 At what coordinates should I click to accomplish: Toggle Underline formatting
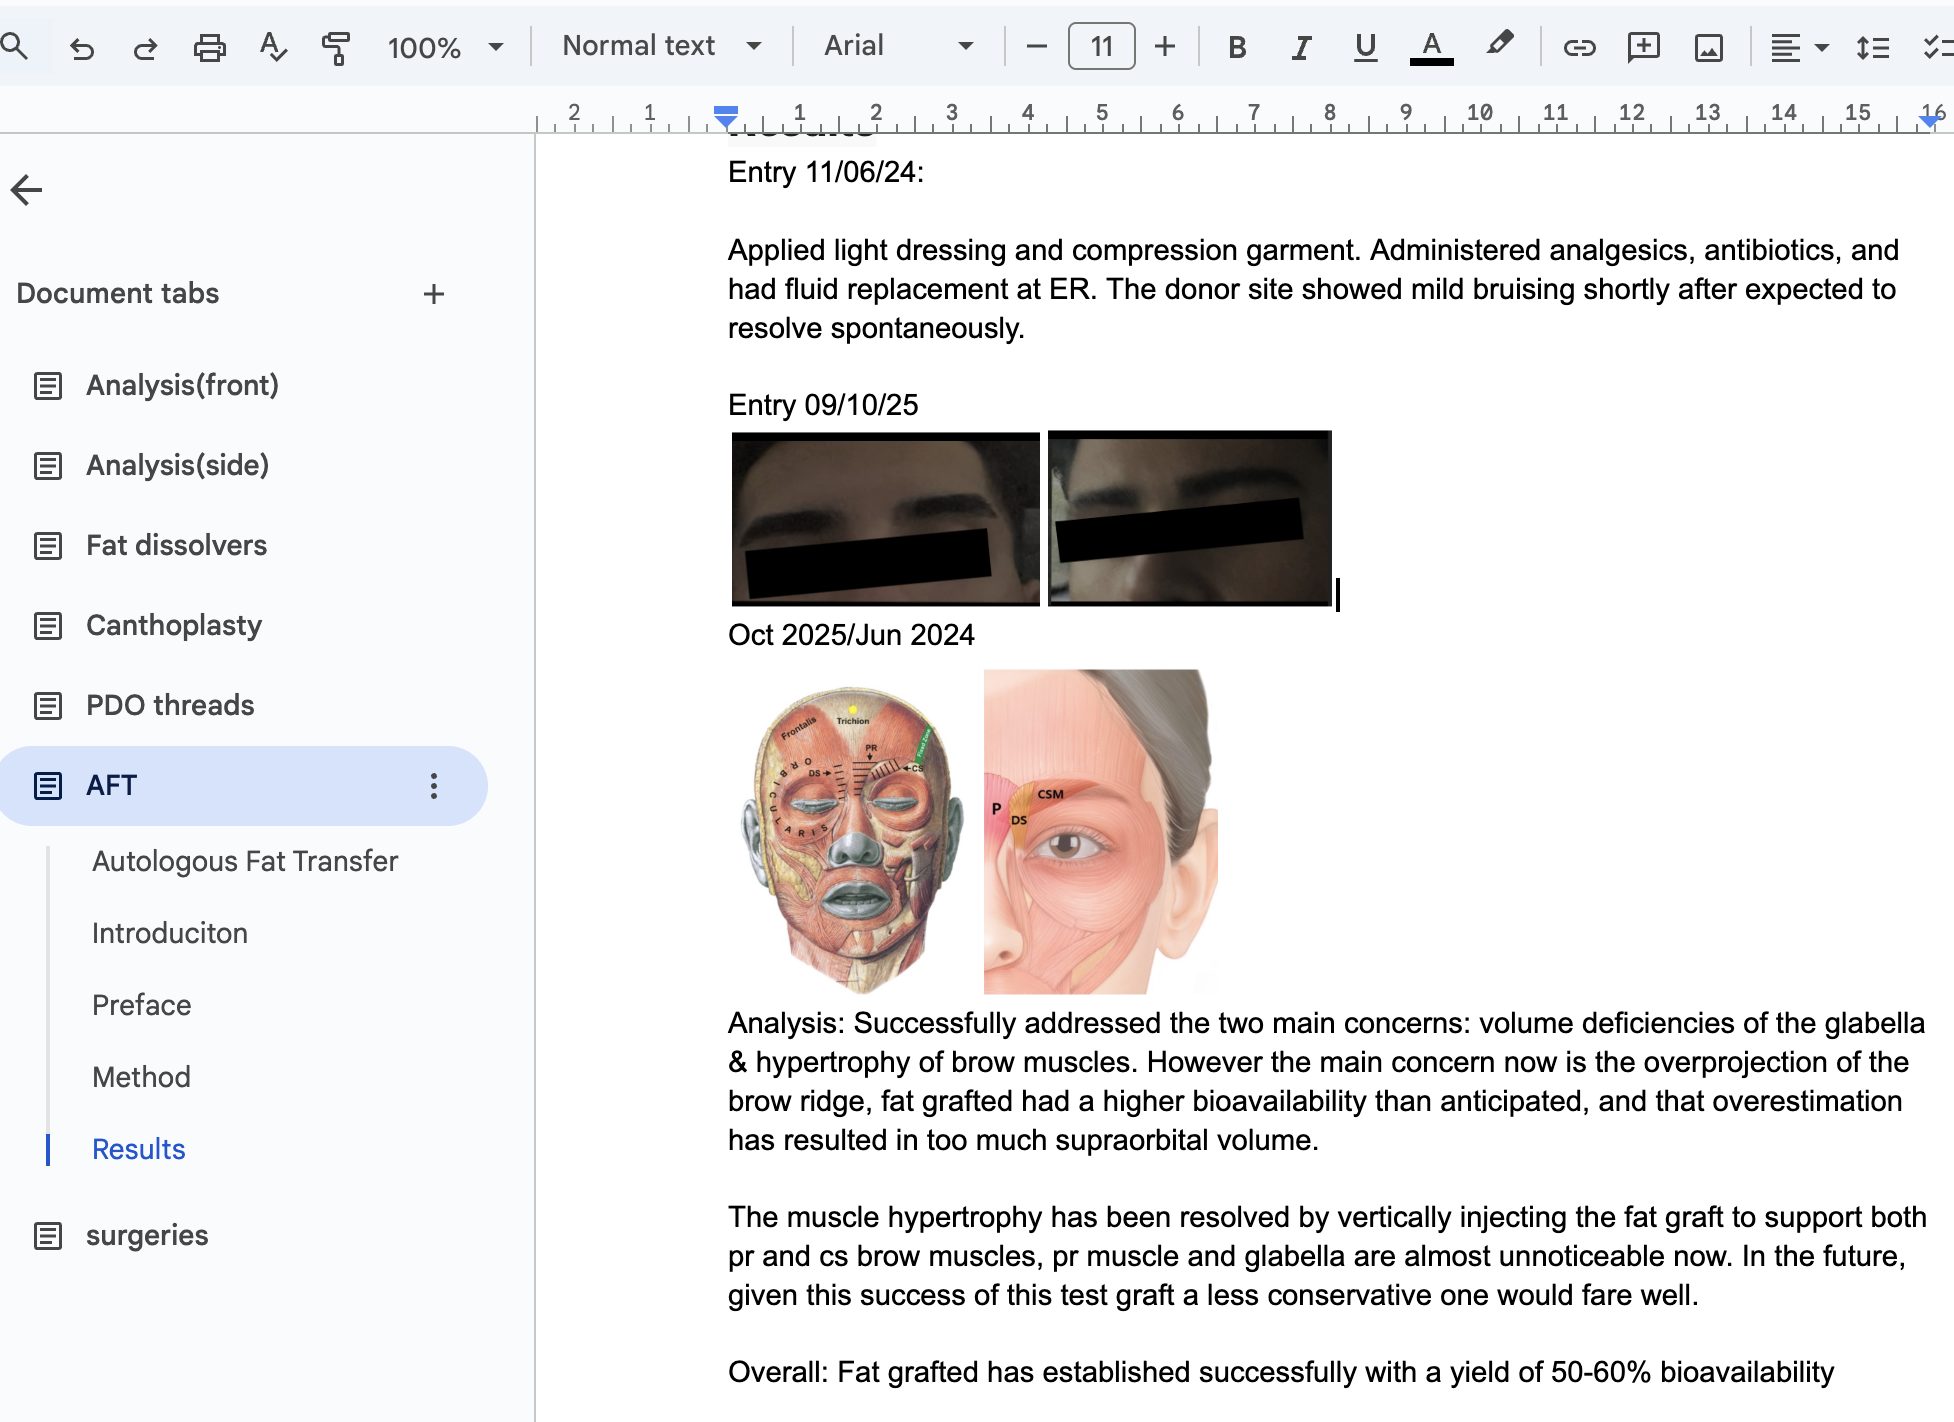(x=1365, y=47)
